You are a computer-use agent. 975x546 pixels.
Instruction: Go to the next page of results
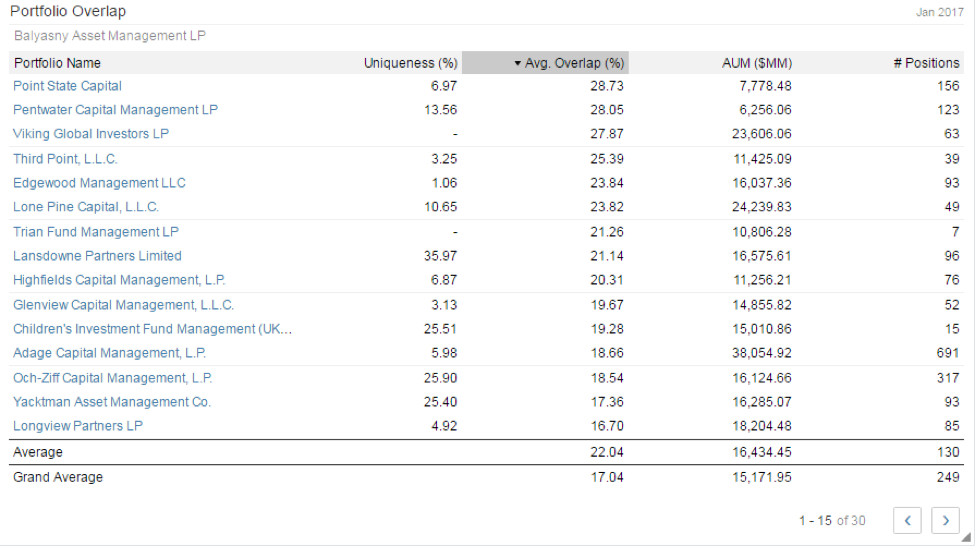click(945, 521)
